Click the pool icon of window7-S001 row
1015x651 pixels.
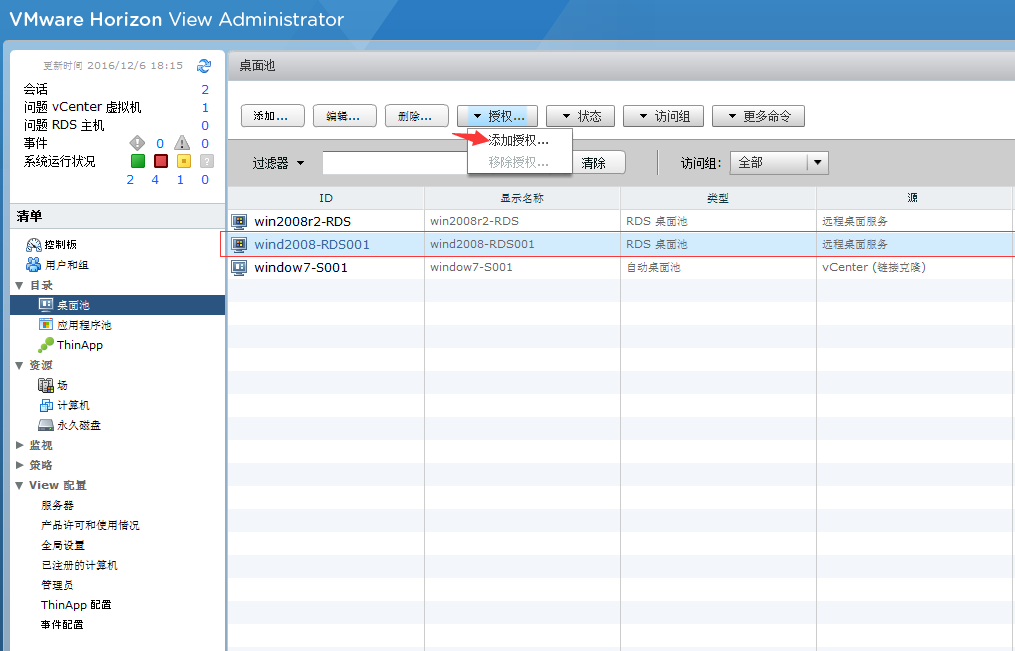pos(240,267)
